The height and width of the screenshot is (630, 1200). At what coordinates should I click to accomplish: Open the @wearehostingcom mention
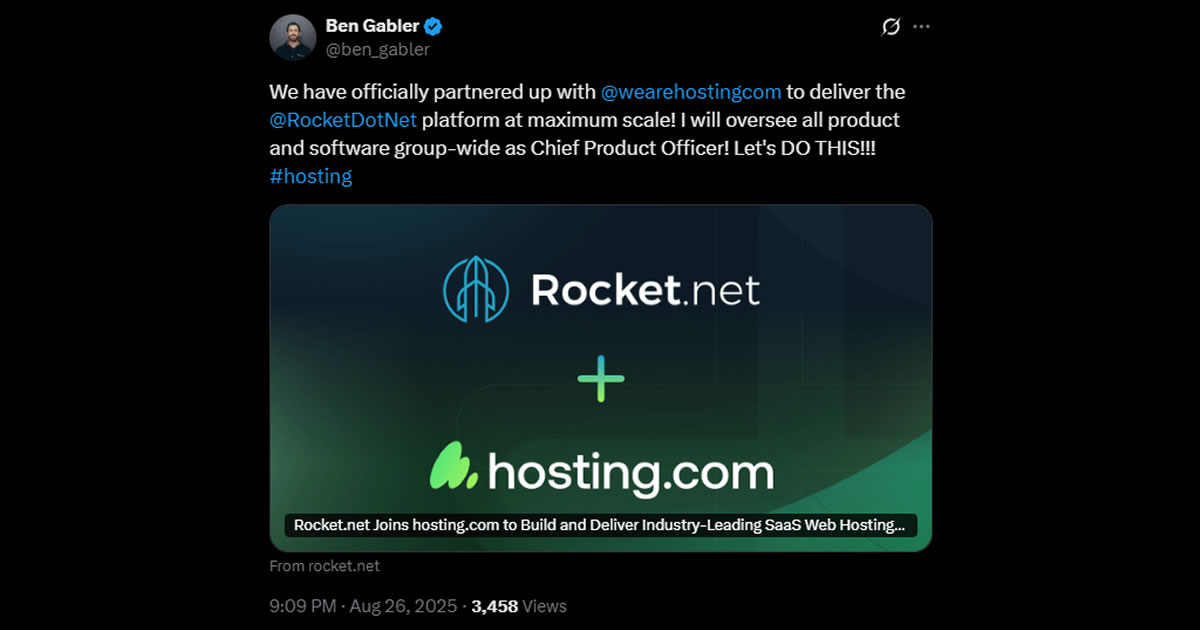pos(691,92)
